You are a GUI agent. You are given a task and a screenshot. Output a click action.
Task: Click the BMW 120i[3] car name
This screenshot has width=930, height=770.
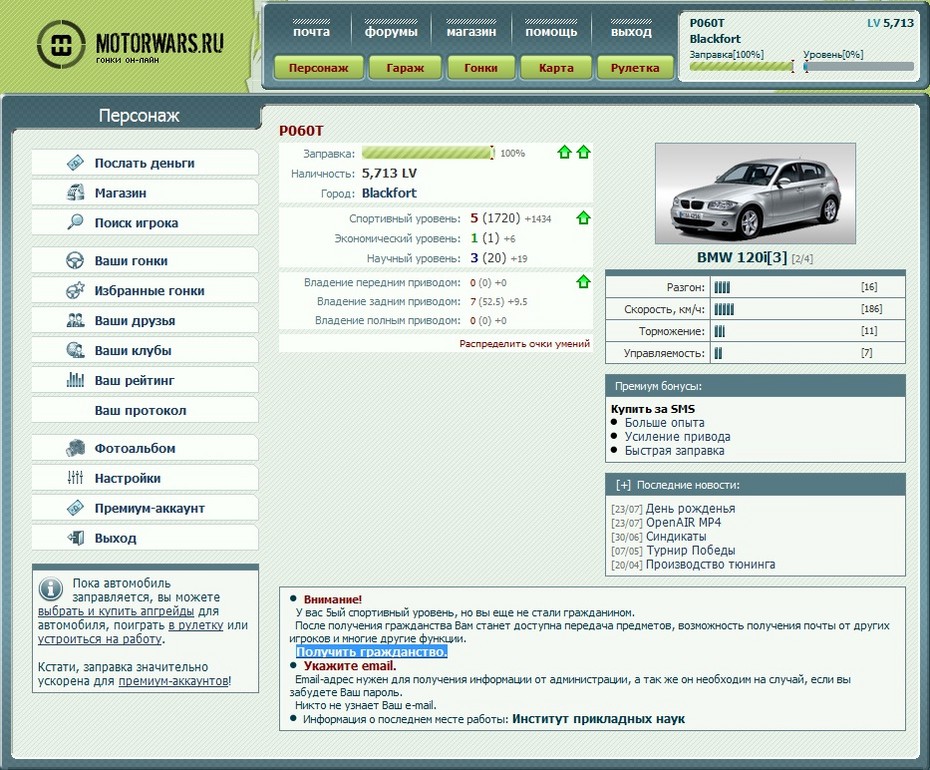tap(742, 257)
